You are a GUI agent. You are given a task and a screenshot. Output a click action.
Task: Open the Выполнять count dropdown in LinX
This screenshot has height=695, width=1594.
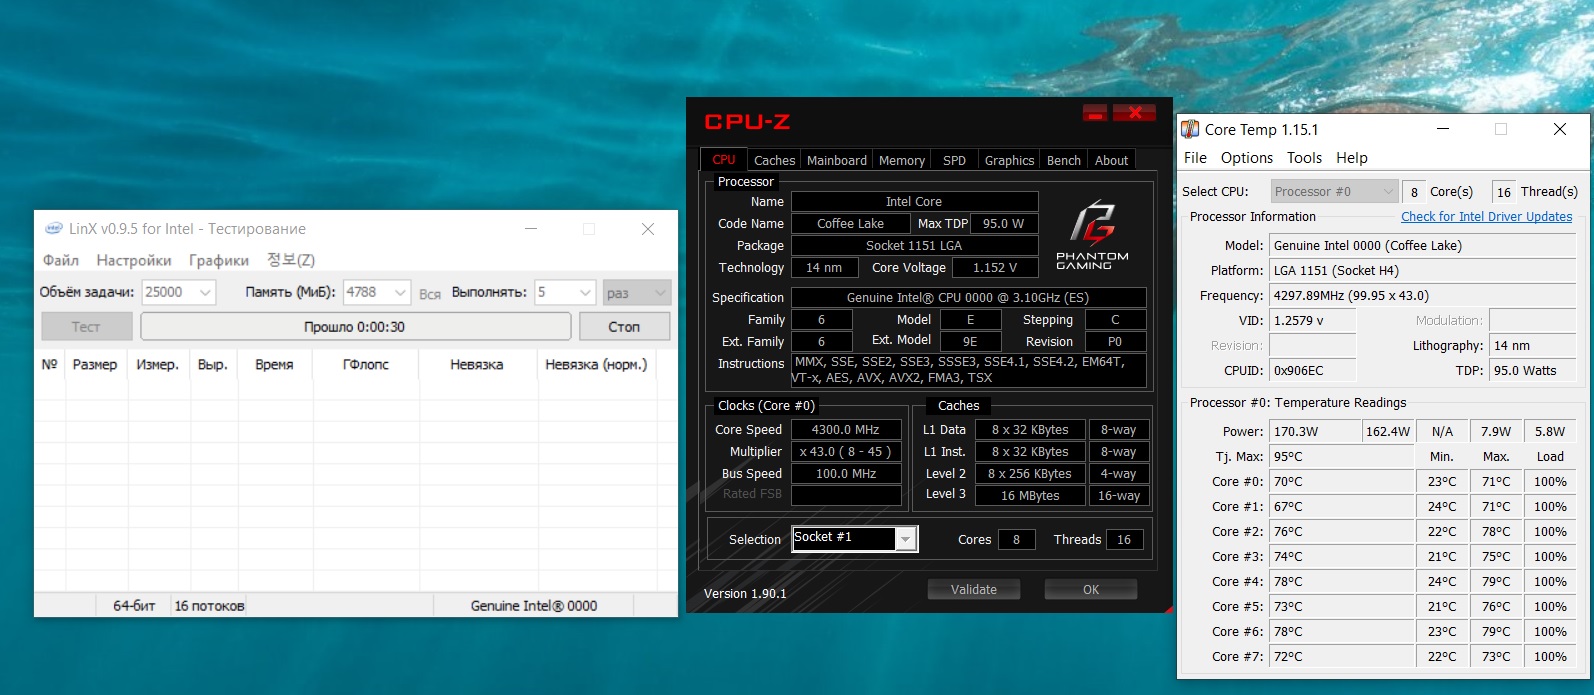586,292
